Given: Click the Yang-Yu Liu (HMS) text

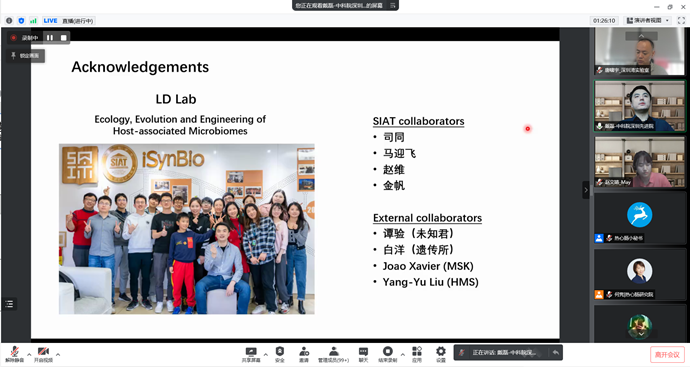Looking at the screenshot, I should [x=430, y=282].
